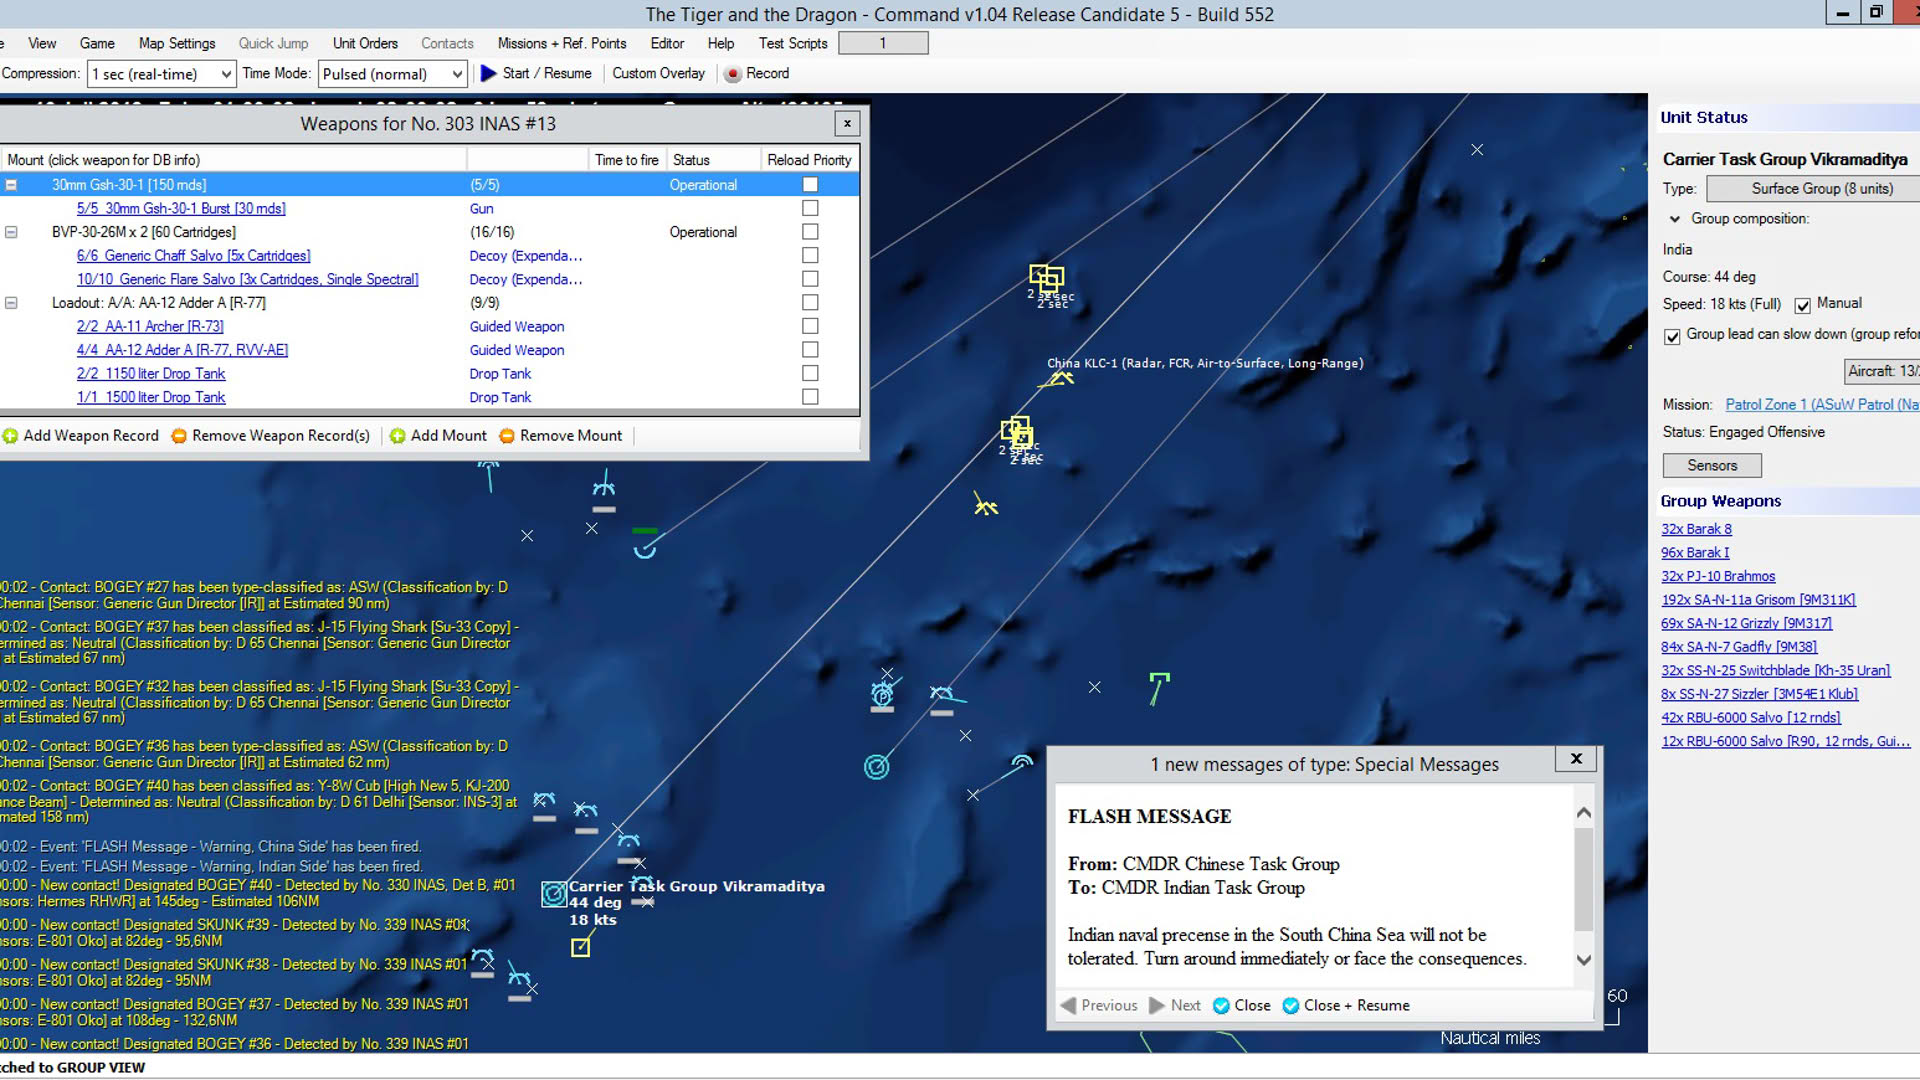1920x1080 pixels.
Task: Click the Add Mount green icon
Action: click(x=397, y=436)
